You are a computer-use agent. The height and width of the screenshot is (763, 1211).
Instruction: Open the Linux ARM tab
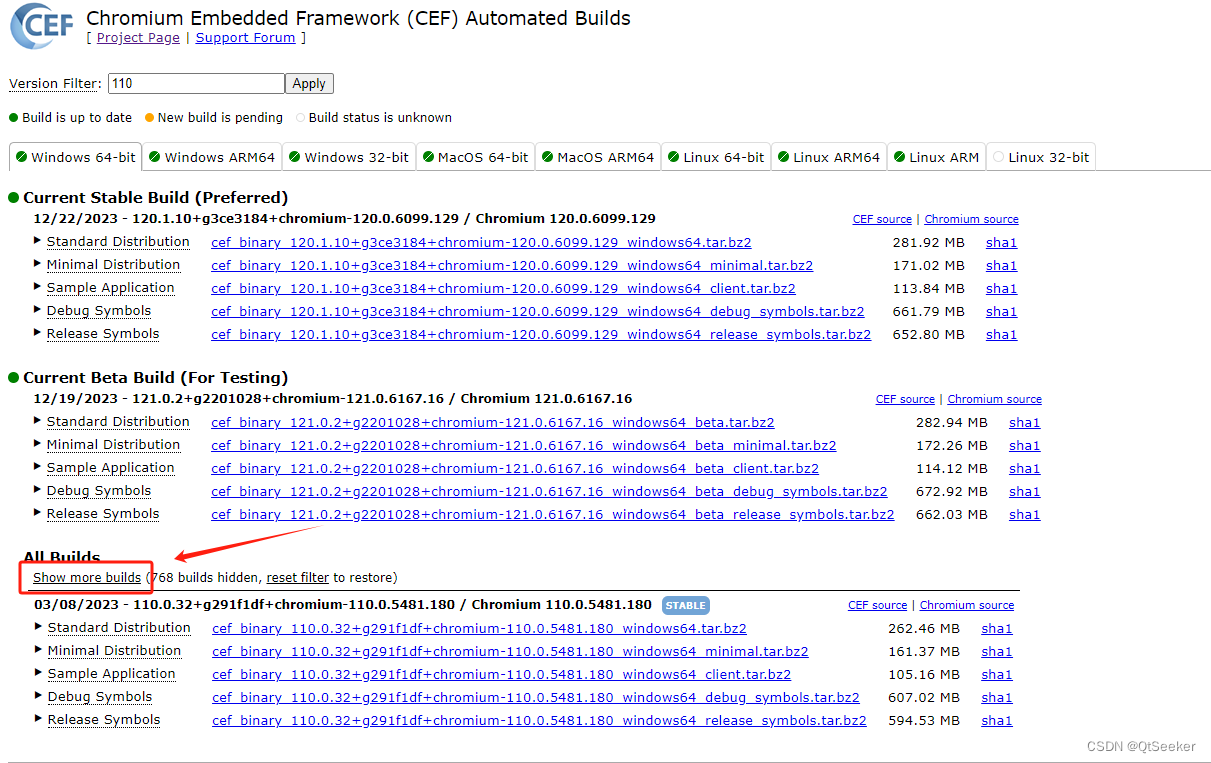[936, 157]
